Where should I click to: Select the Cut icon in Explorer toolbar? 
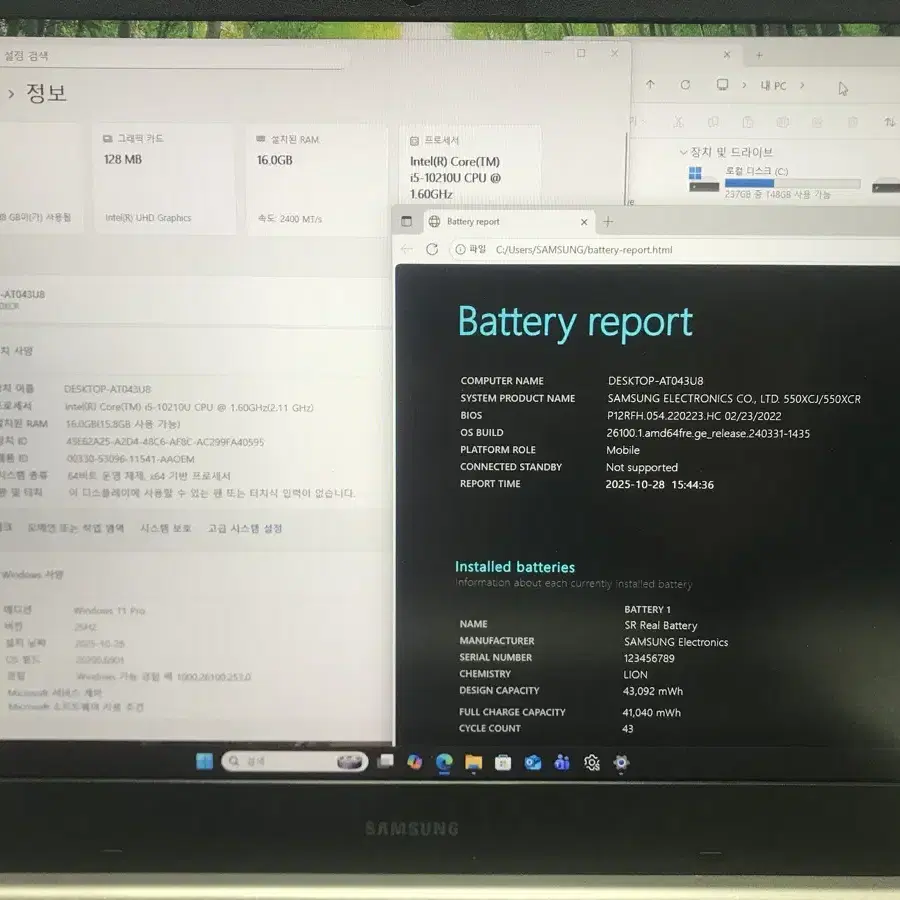pos(676,121)
